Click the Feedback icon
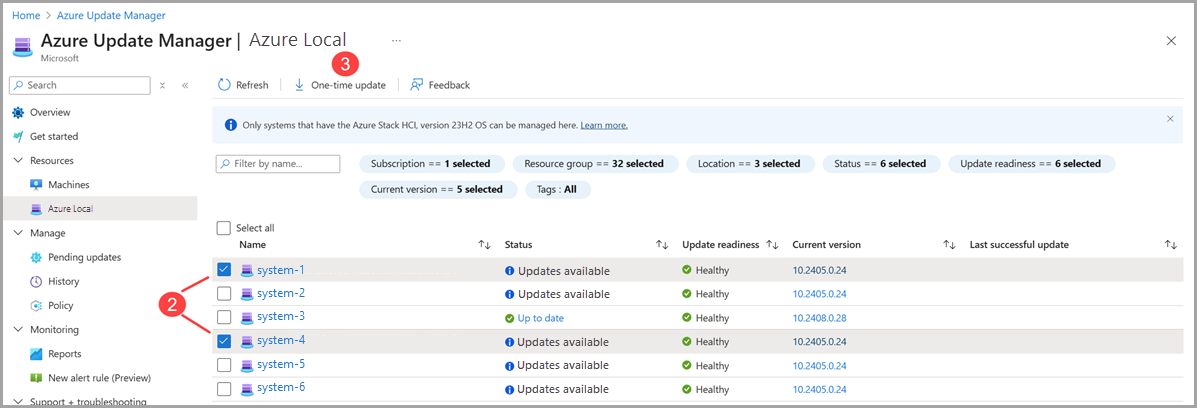1197x408 pixels. point(417,85)
